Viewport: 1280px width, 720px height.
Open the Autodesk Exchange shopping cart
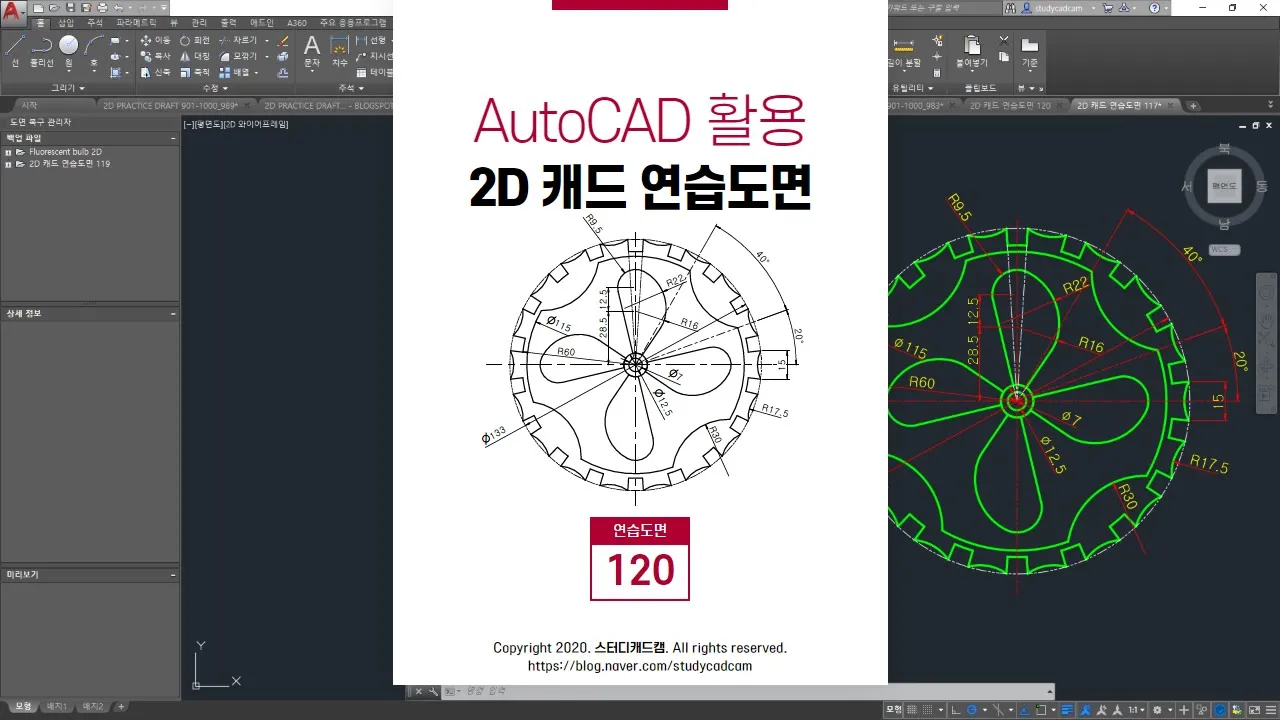coord(1108,8)
